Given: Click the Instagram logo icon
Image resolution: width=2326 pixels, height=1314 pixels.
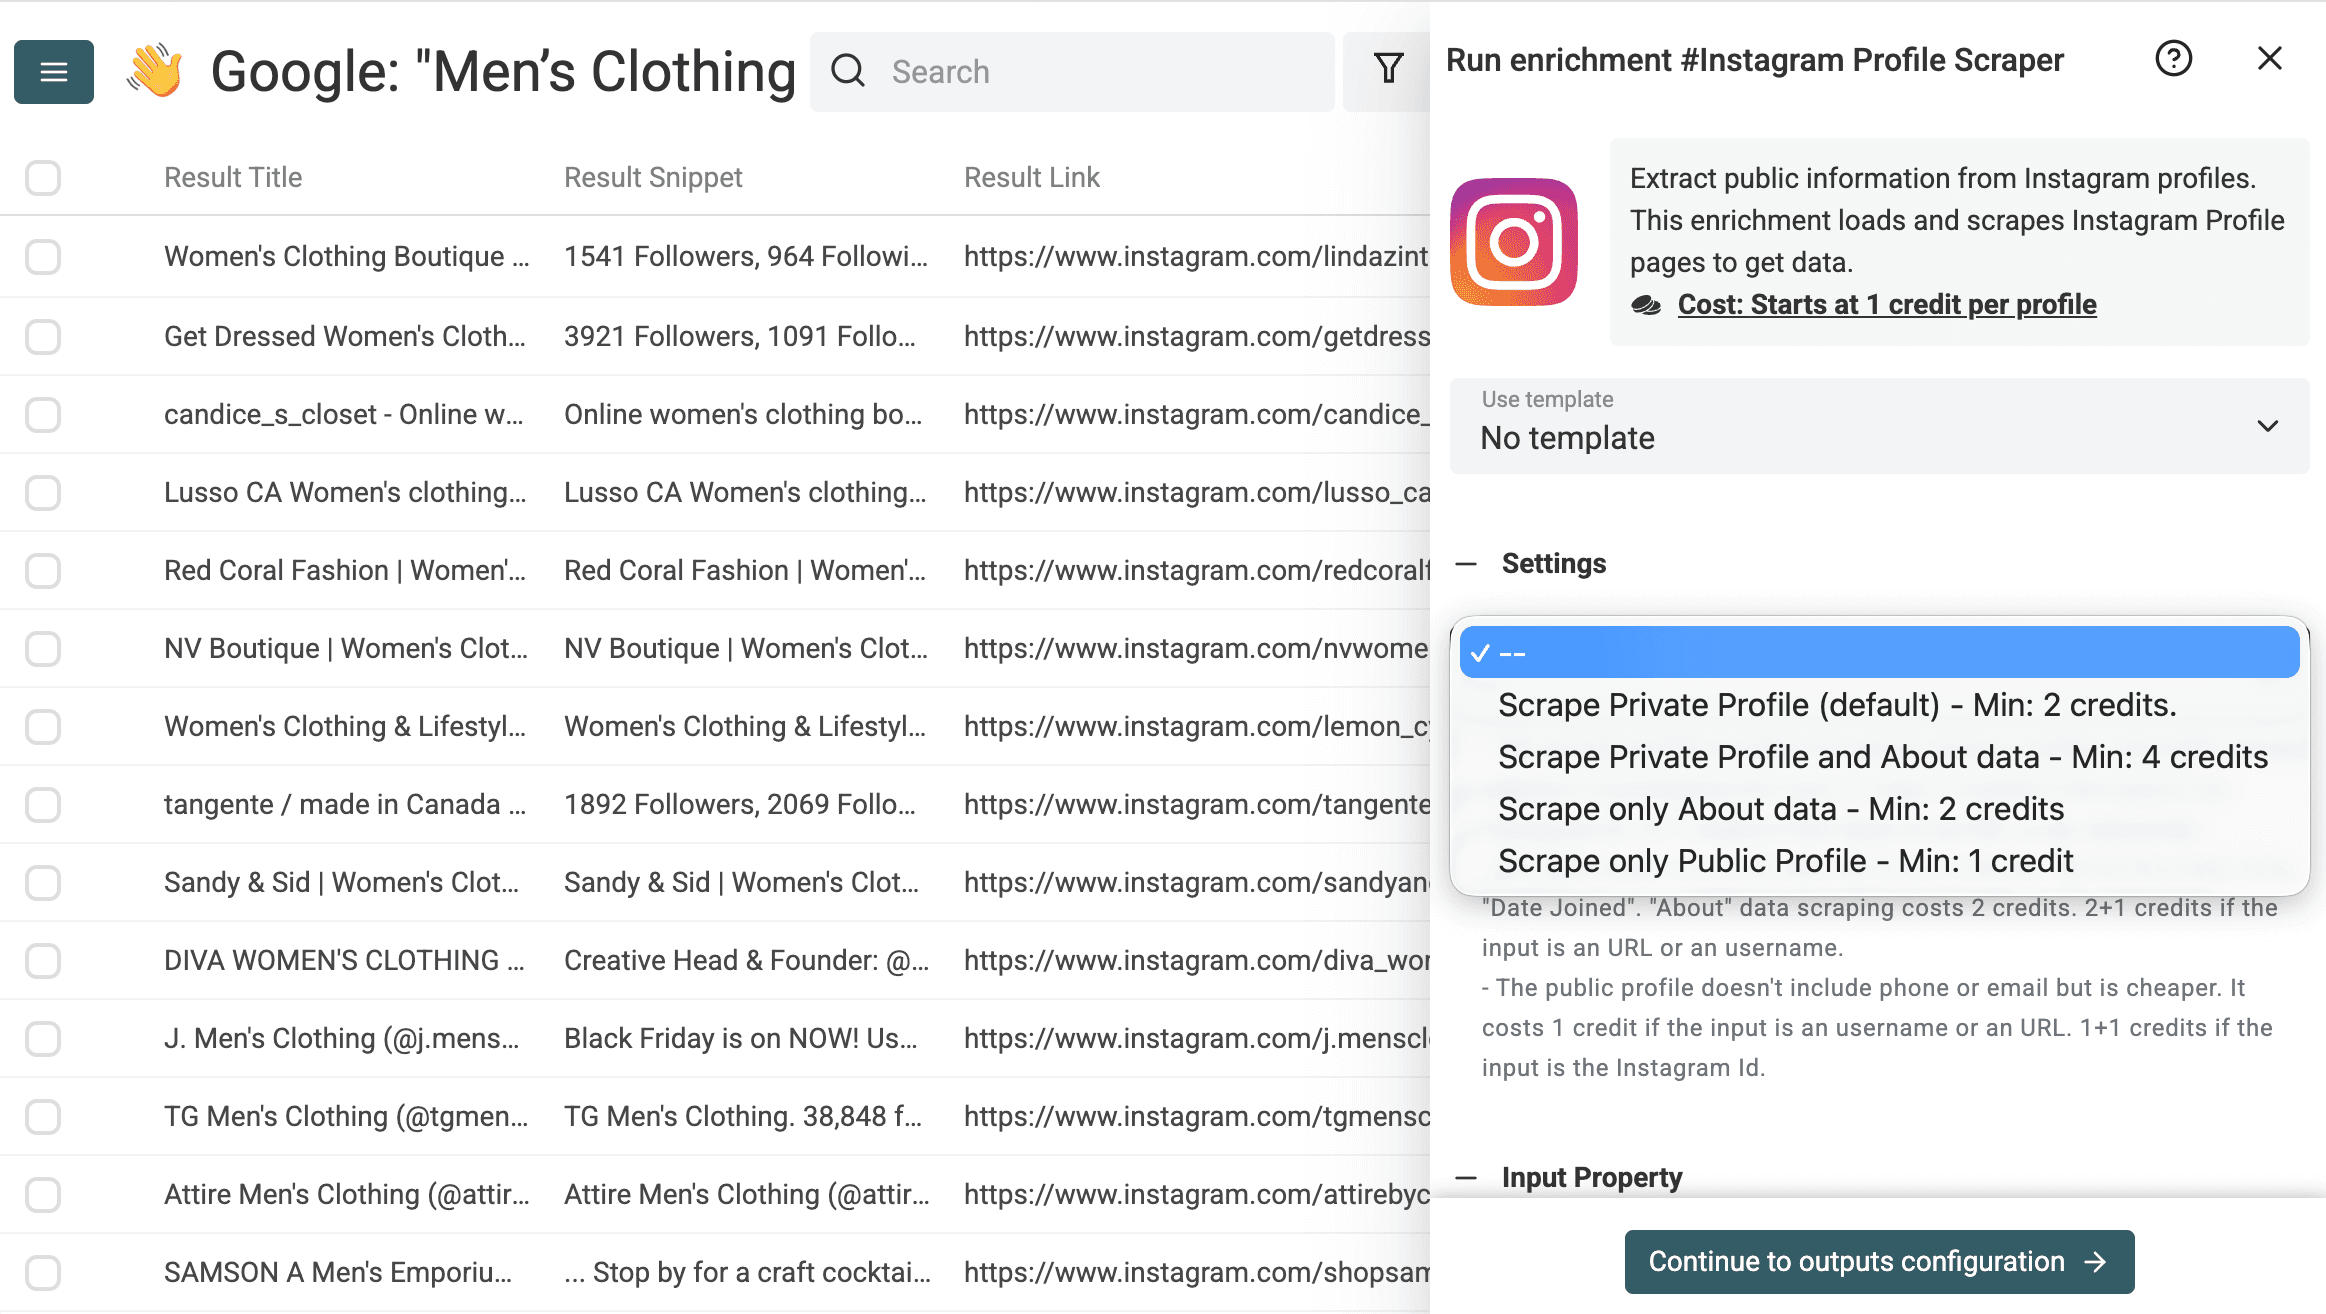Looking at the screenshot, I should coord(1514,242).
